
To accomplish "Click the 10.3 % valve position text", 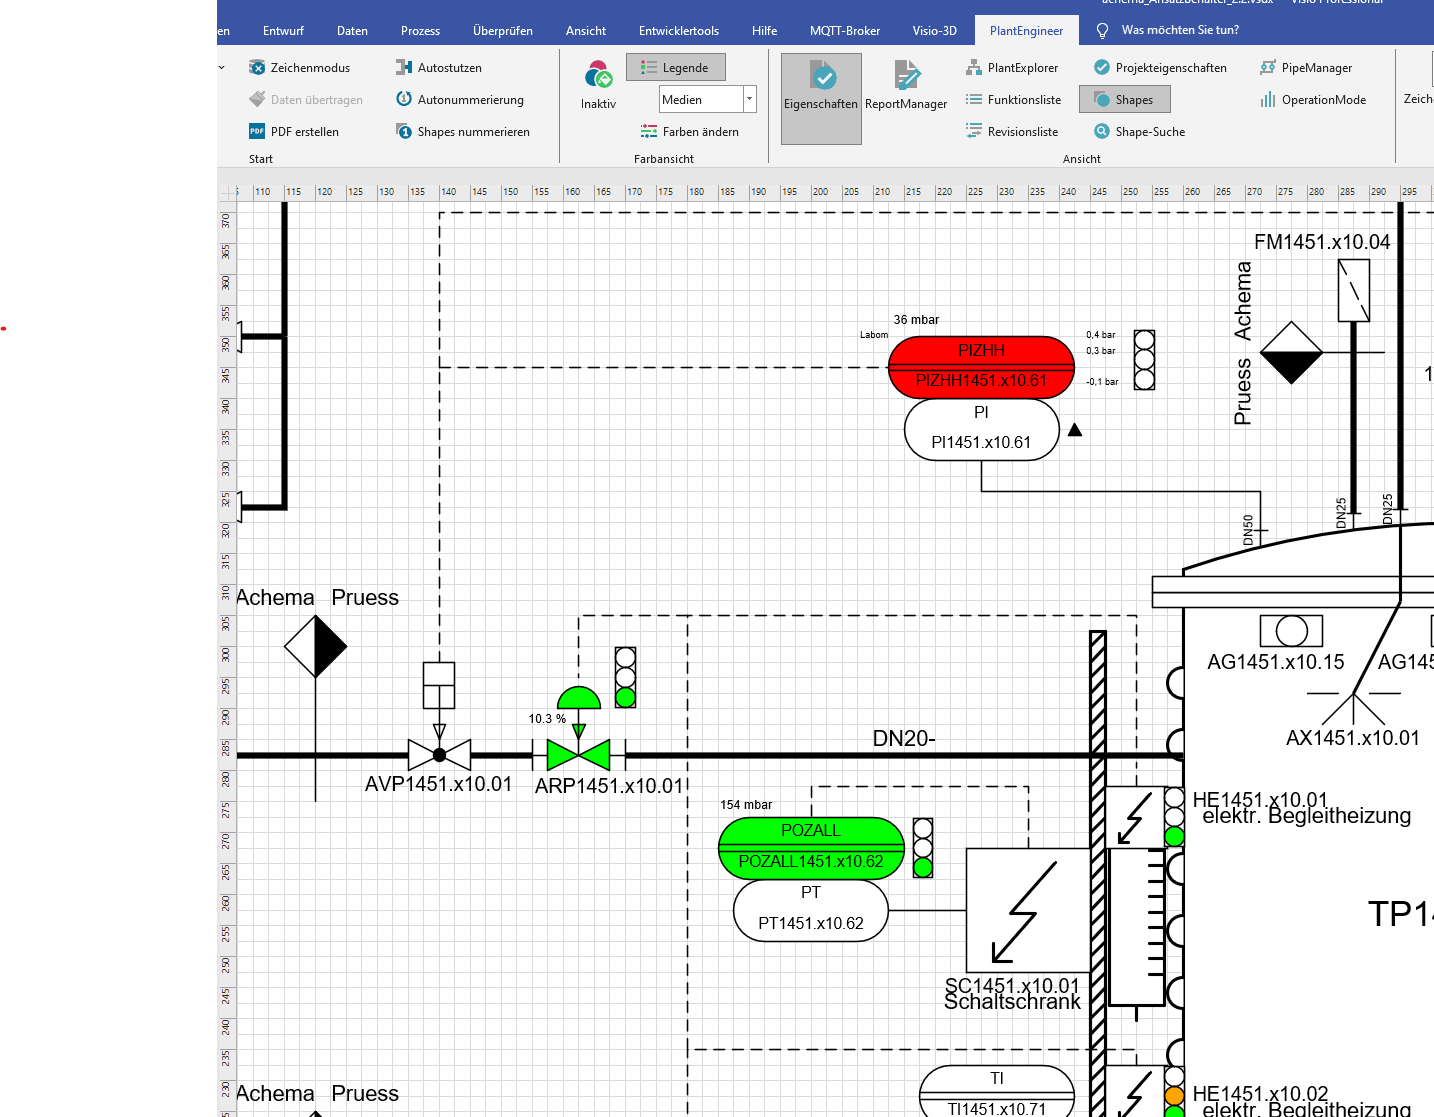I will 547,719.
